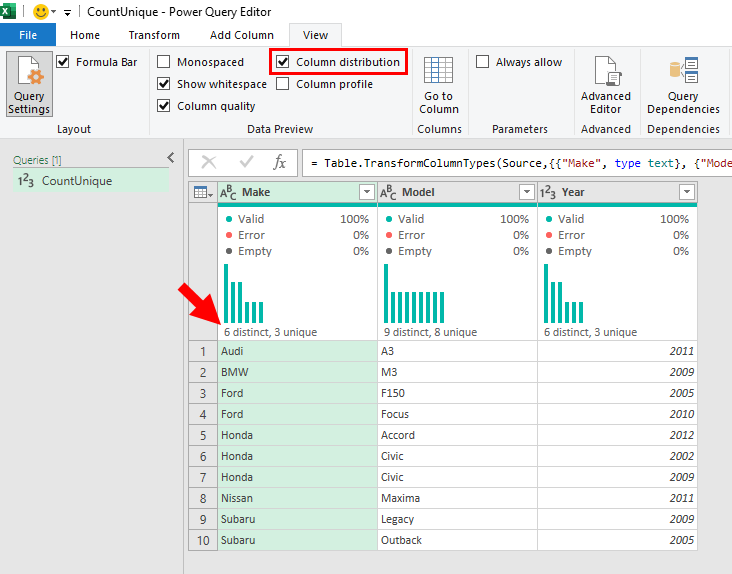The image size is (732, 574).
Task: Open the Advanced Editor
Action: point(605,84)
